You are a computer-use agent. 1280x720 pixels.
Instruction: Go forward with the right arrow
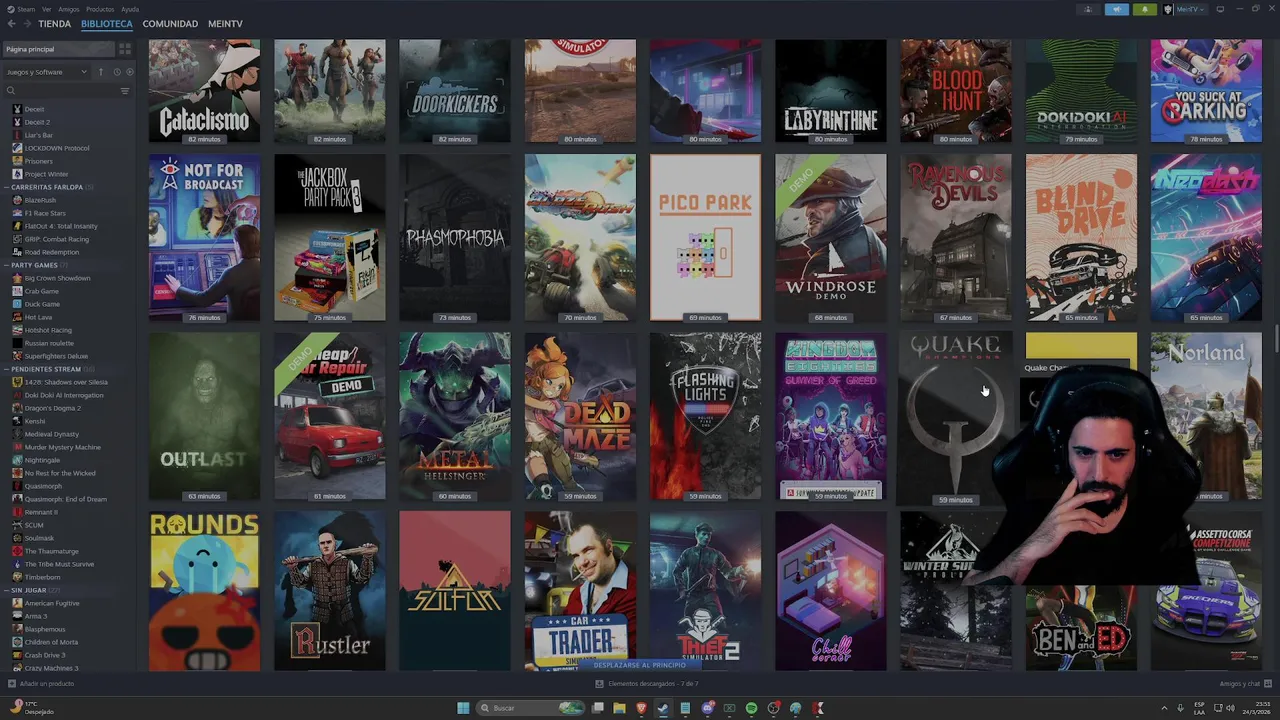(27, 24)
